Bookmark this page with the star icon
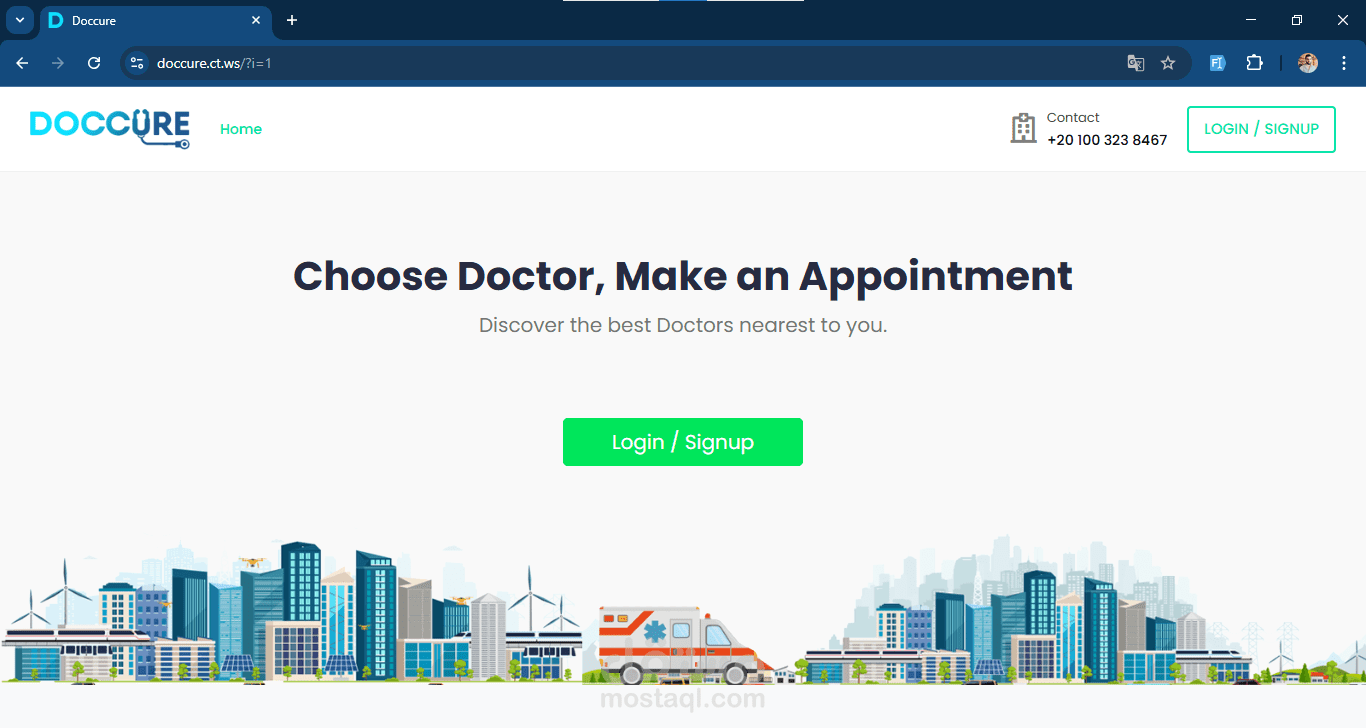 click(1168, 63)
